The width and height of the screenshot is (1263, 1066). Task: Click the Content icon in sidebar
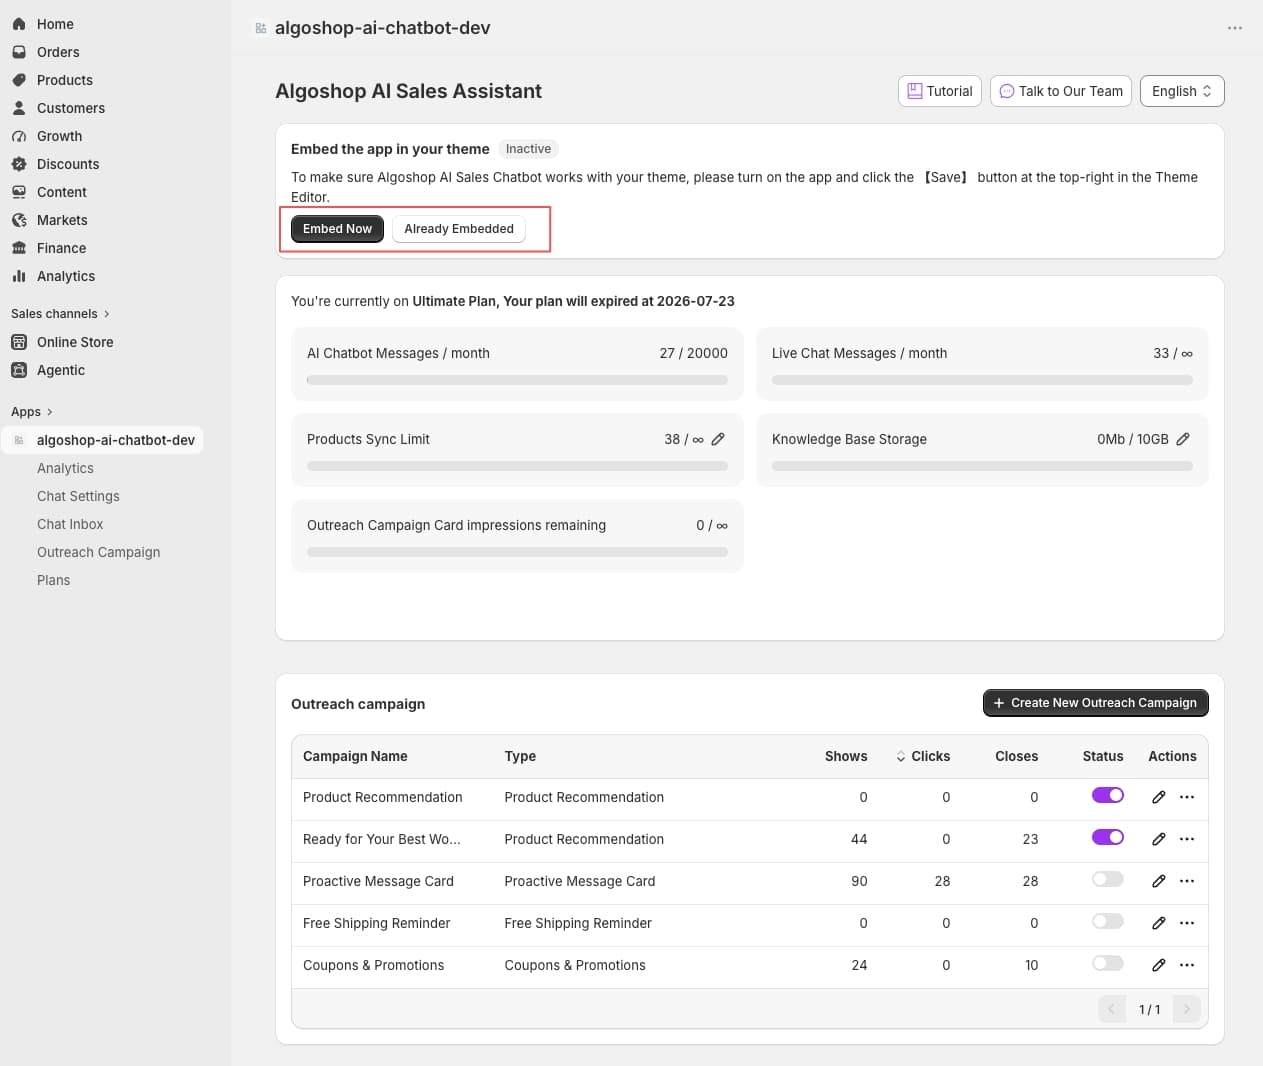(19, 192)
